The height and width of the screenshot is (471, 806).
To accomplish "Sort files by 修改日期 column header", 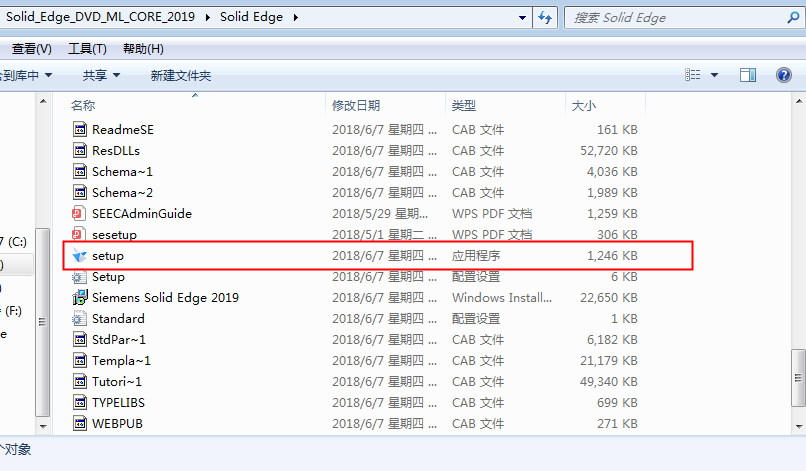I will [x=356, y=105].
